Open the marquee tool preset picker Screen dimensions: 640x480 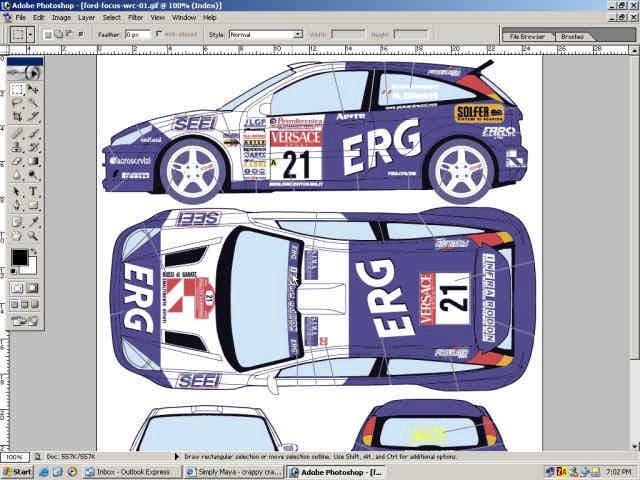21,34
